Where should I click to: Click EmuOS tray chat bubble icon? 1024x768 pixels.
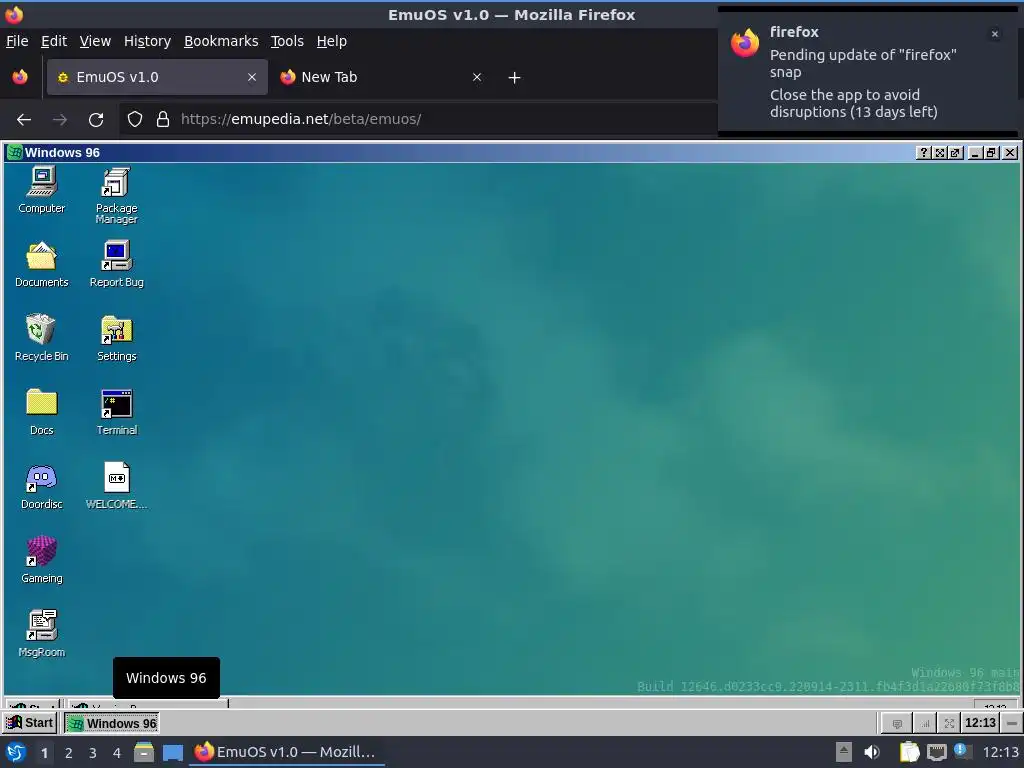[x=897, y=723]
